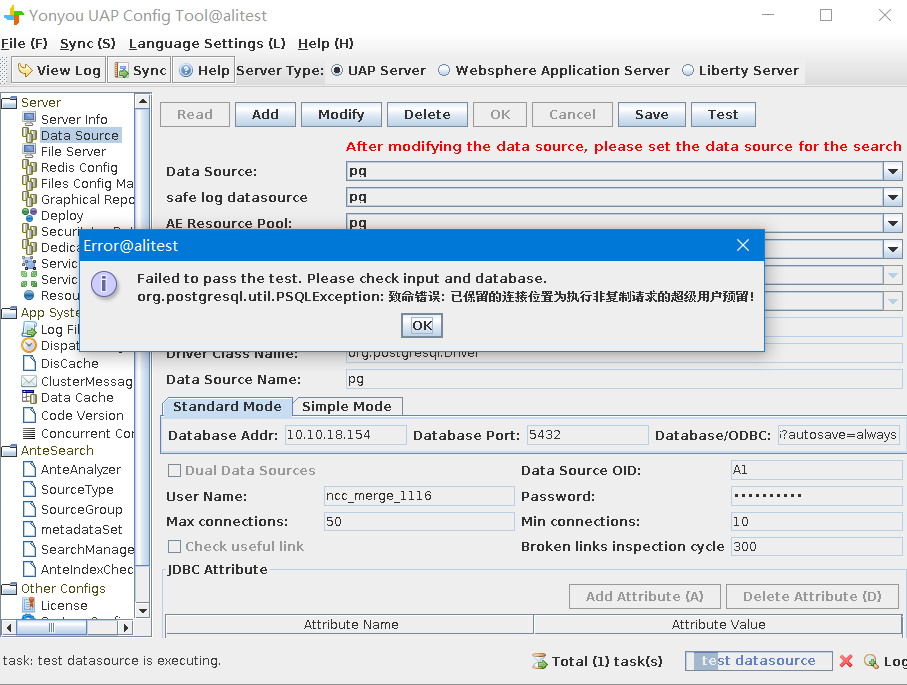907x685 pixels.
Task: Click the tree panel scroll up arrow
Action: [x=142, y=101]
